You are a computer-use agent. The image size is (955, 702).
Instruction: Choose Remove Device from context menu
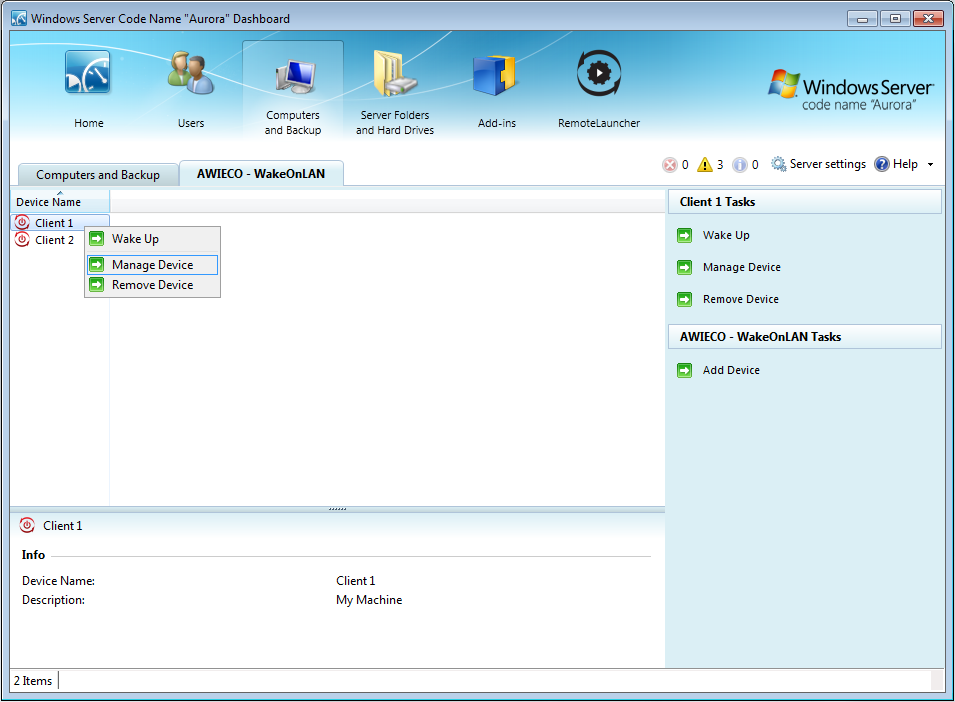coord(152,285)
